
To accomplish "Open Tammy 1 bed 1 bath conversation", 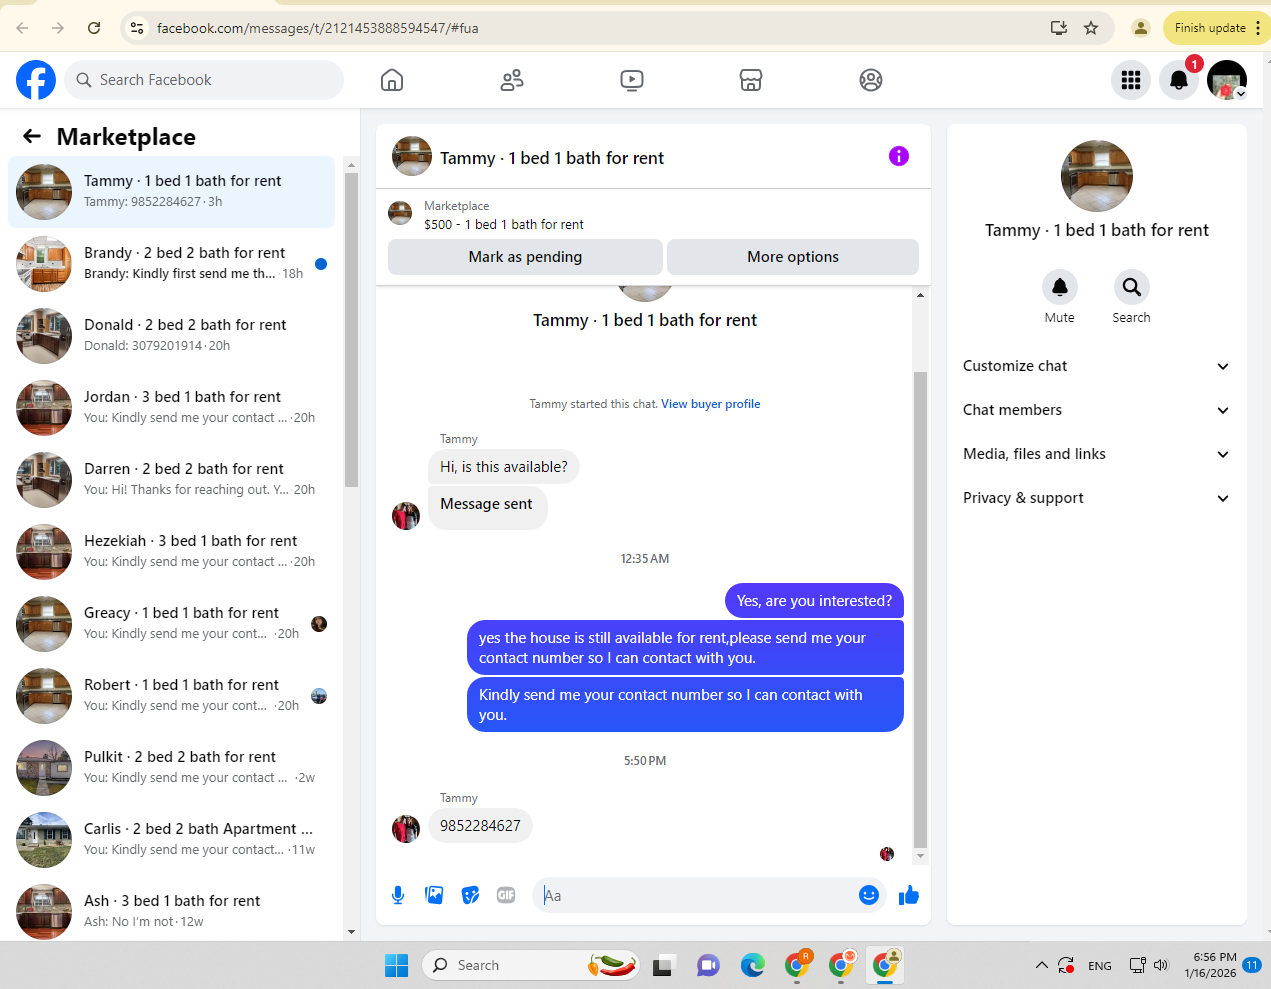I will (x=172, y=192).
